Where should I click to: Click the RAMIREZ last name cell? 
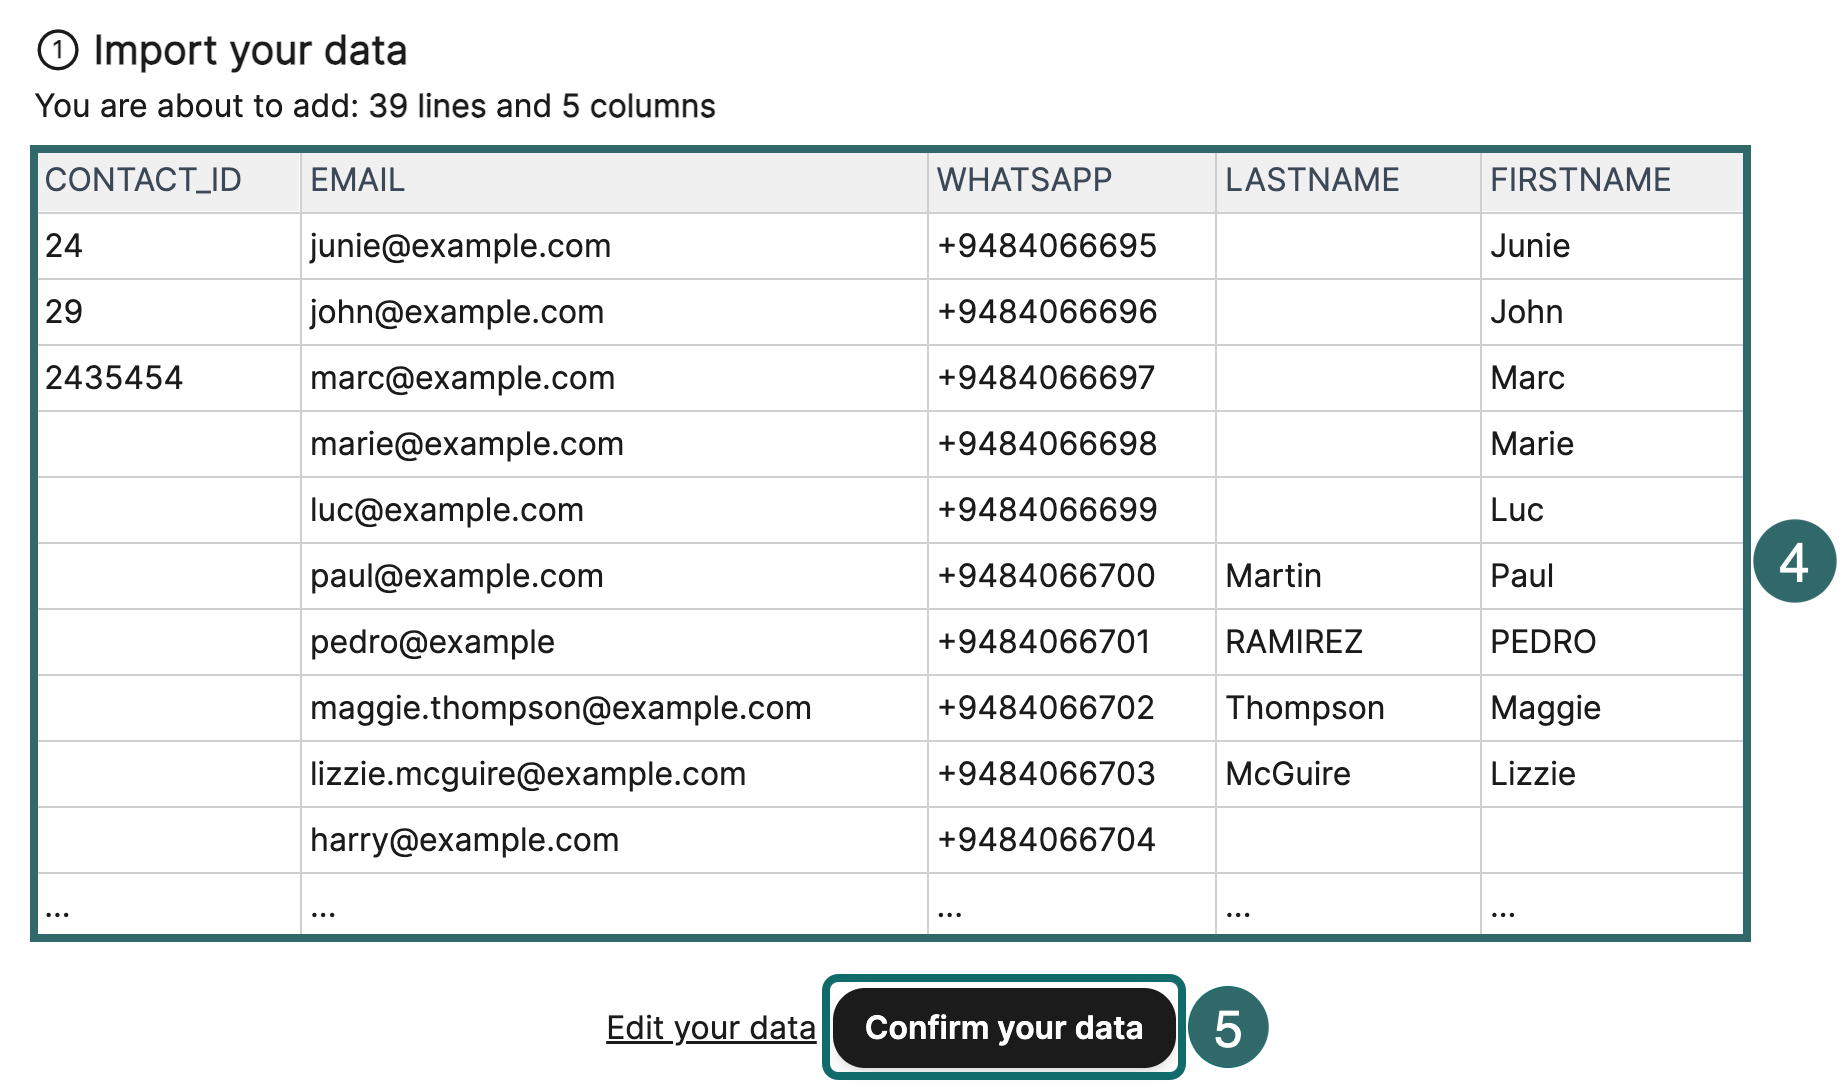(x=1294, y=642)
